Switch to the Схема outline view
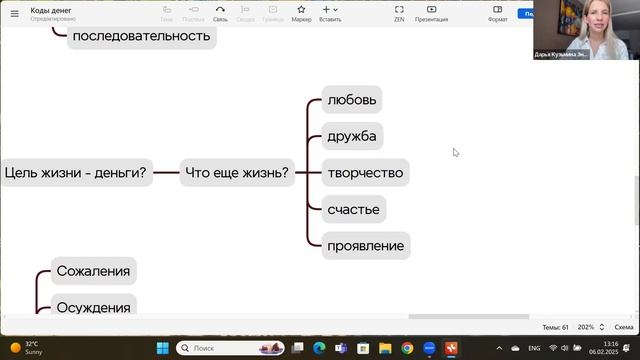The width and height of the screenshot is (640, 360). coord(624,327)
